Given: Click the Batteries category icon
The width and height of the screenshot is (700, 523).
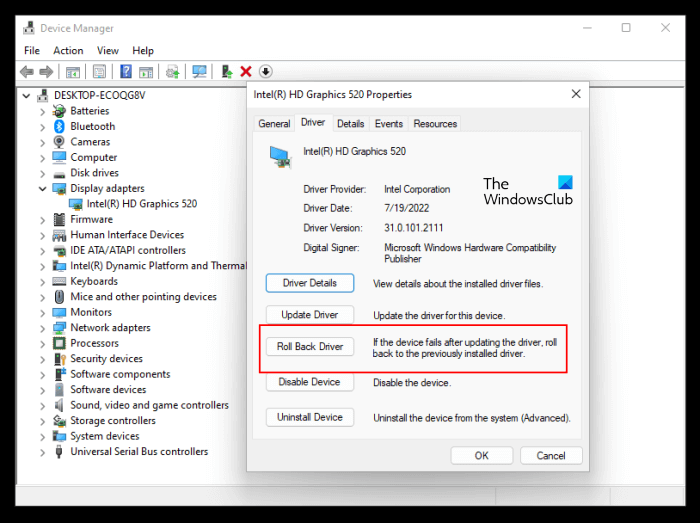Looking at the screenshot, I should pyautogui.click(x=59, y=111).
